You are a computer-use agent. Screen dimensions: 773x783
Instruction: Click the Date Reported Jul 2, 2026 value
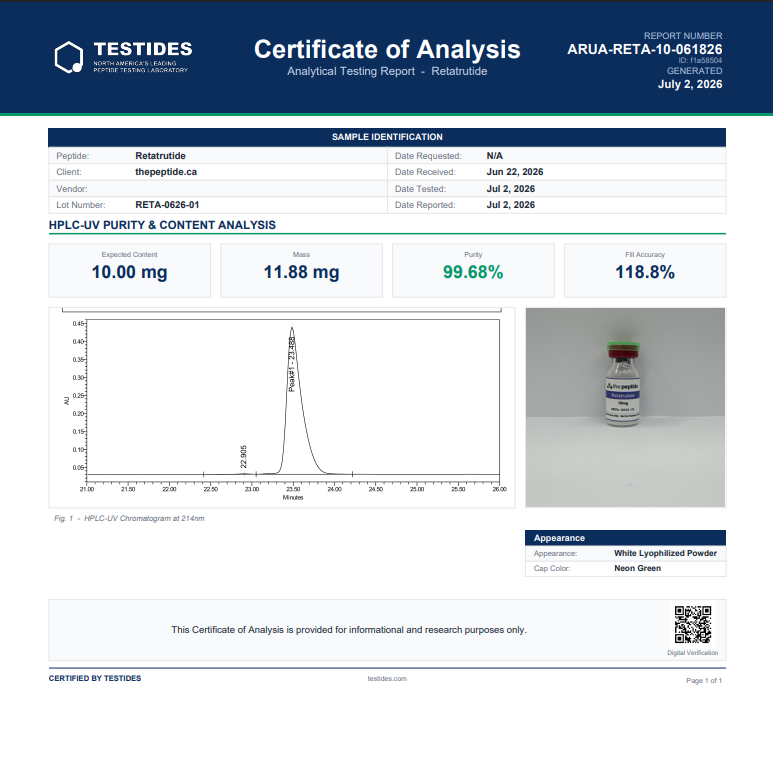point(510,205)
